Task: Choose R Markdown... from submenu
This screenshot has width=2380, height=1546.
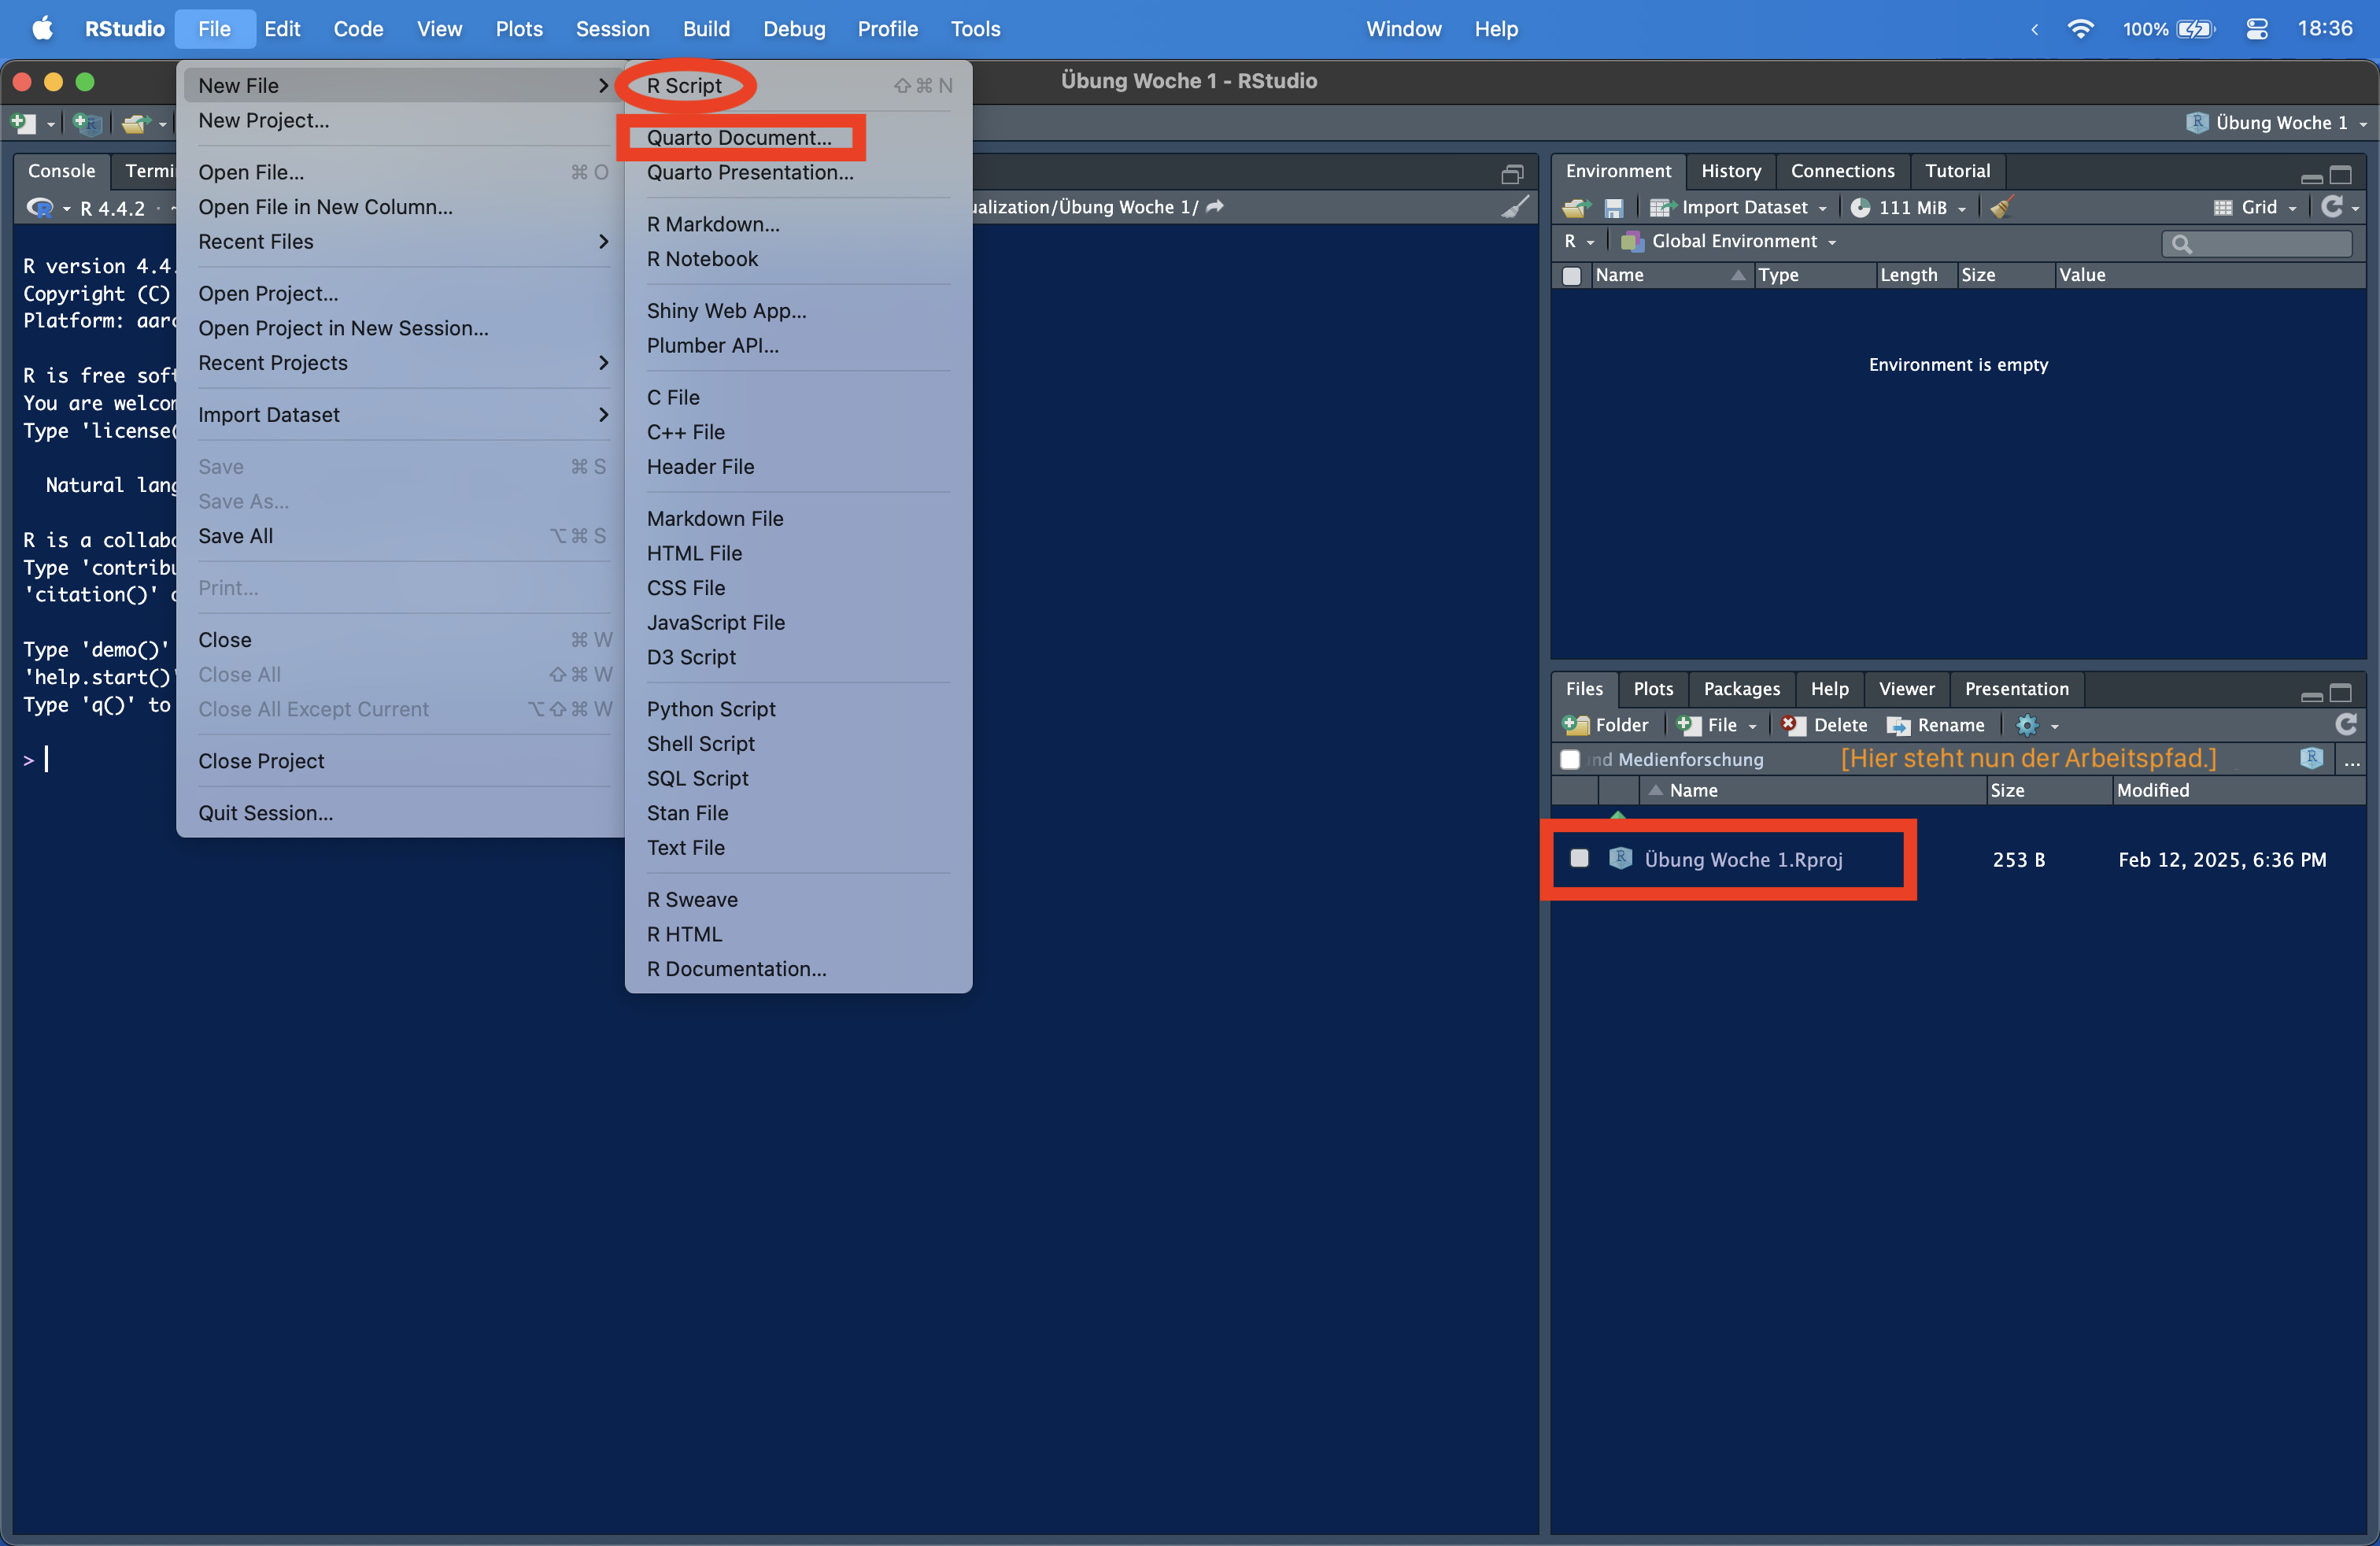Action: [713, 224]
